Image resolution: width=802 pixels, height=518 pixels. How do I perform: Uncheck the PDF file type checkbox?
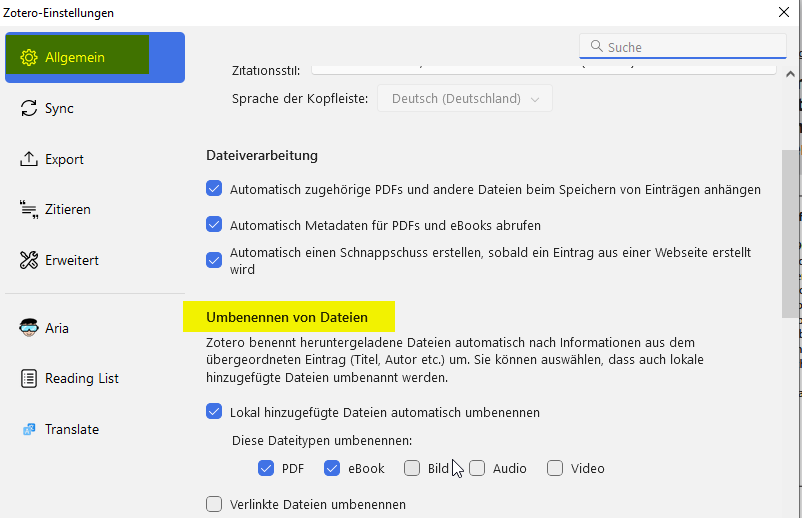(266, 468)
